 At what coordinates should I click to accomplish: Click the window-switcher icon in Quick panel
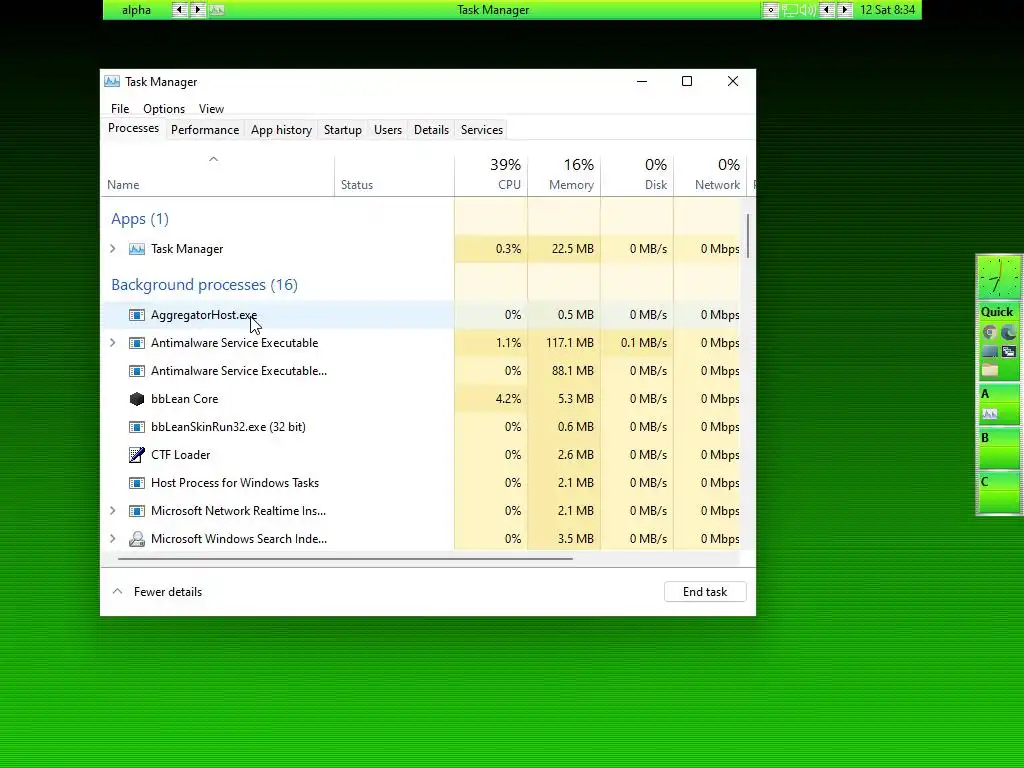click(x=1008, y=351)
